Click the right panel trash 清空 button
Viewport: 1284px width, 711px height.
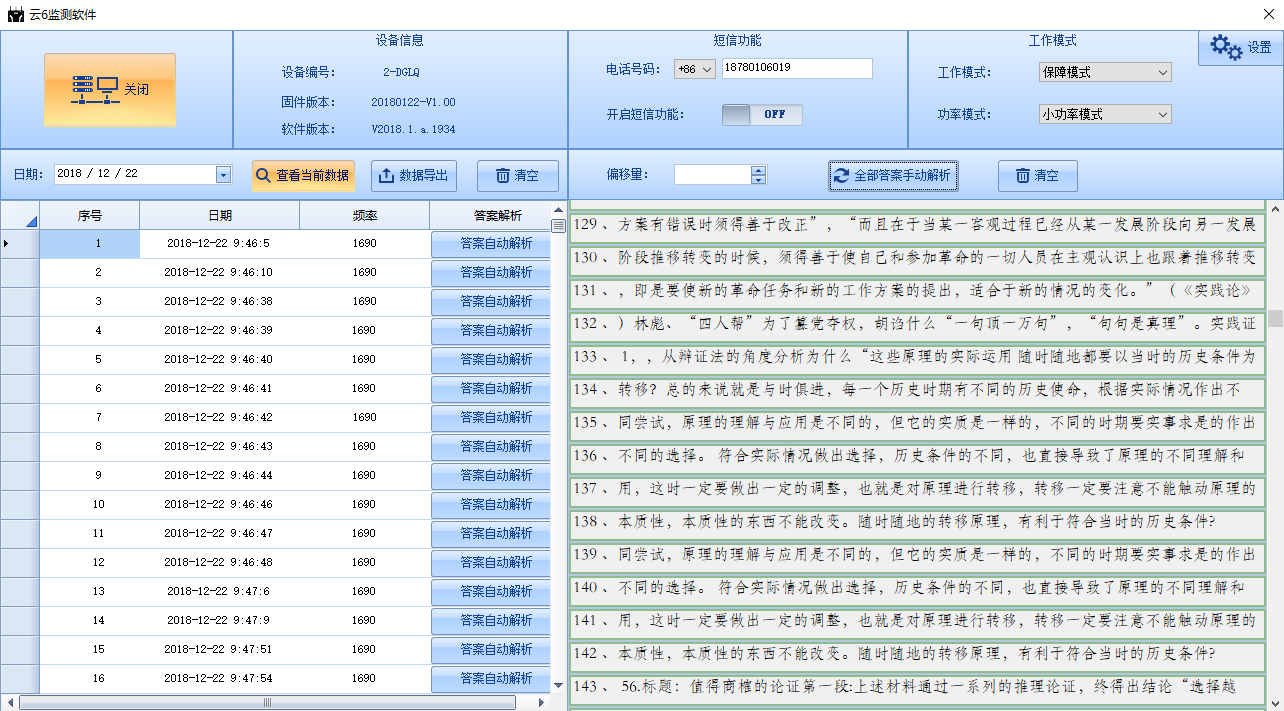pos(1037,175)
